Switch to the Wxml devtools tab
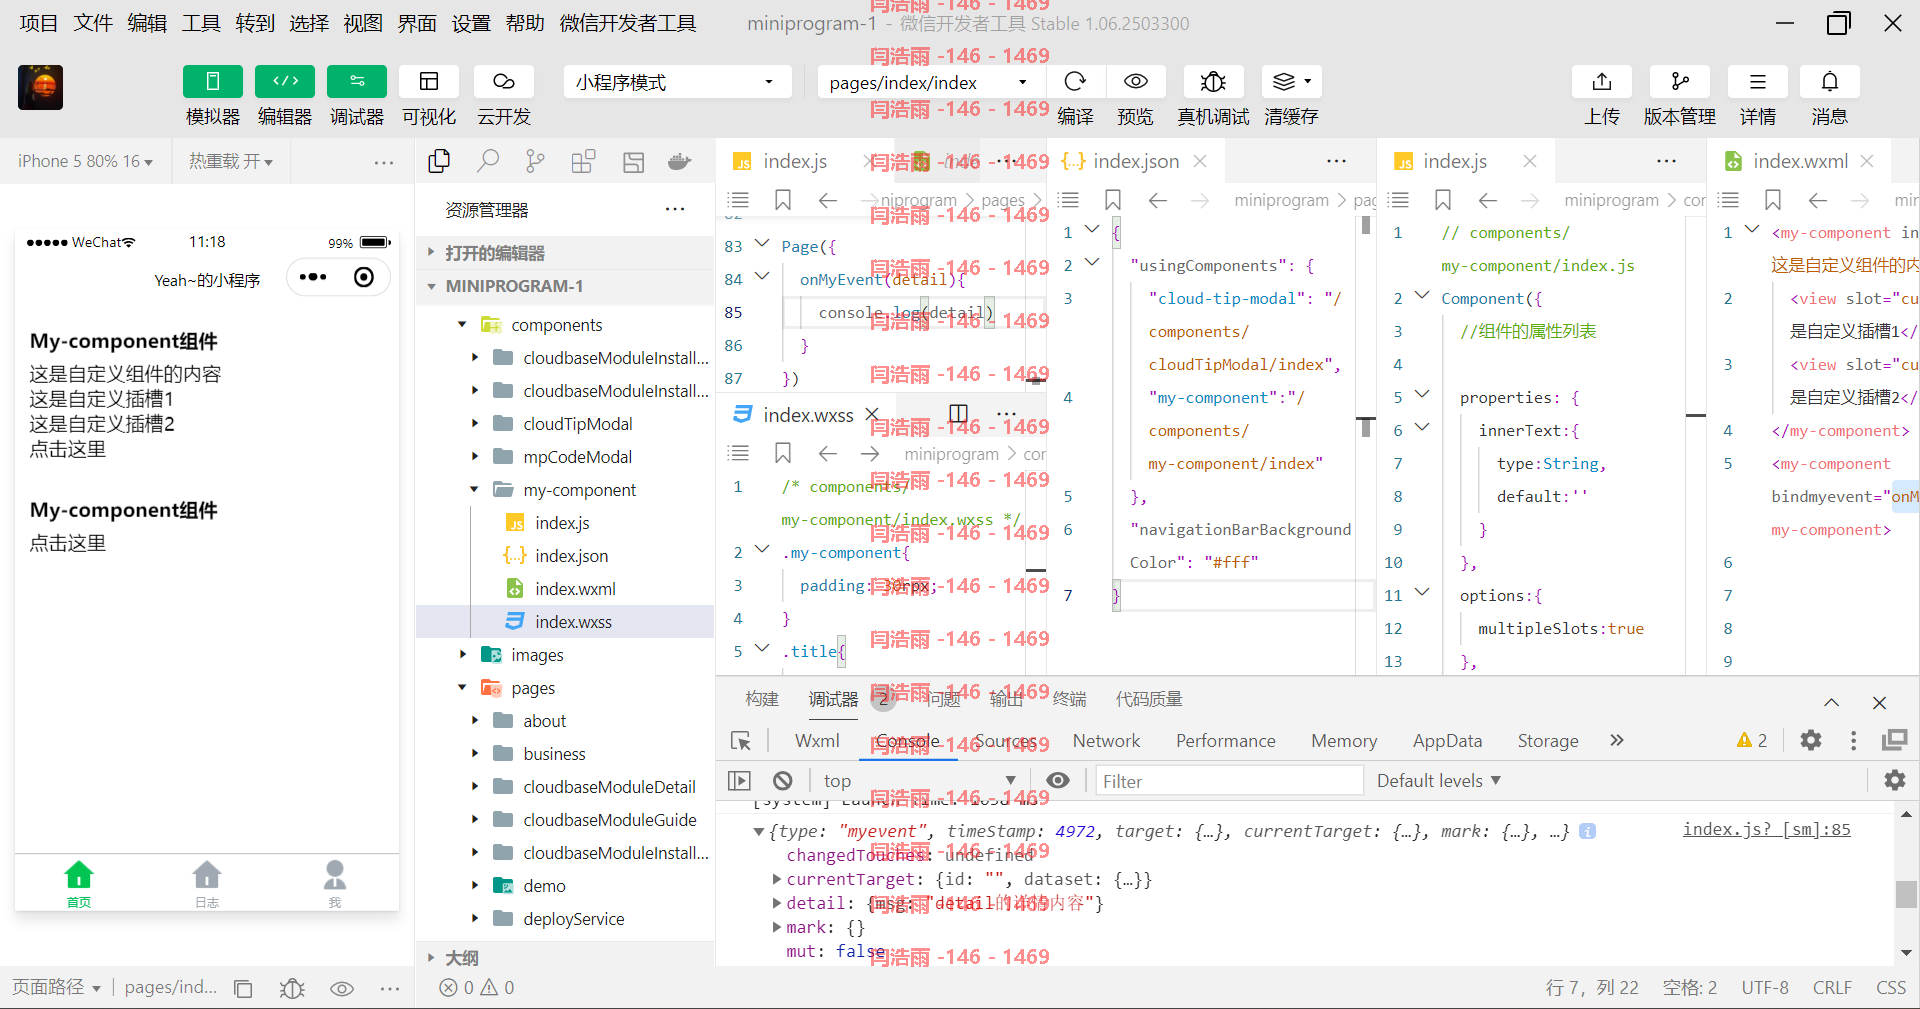The width and height of the screenshot is (1920, 1009). pyautogui.click(x=817, y=740)
